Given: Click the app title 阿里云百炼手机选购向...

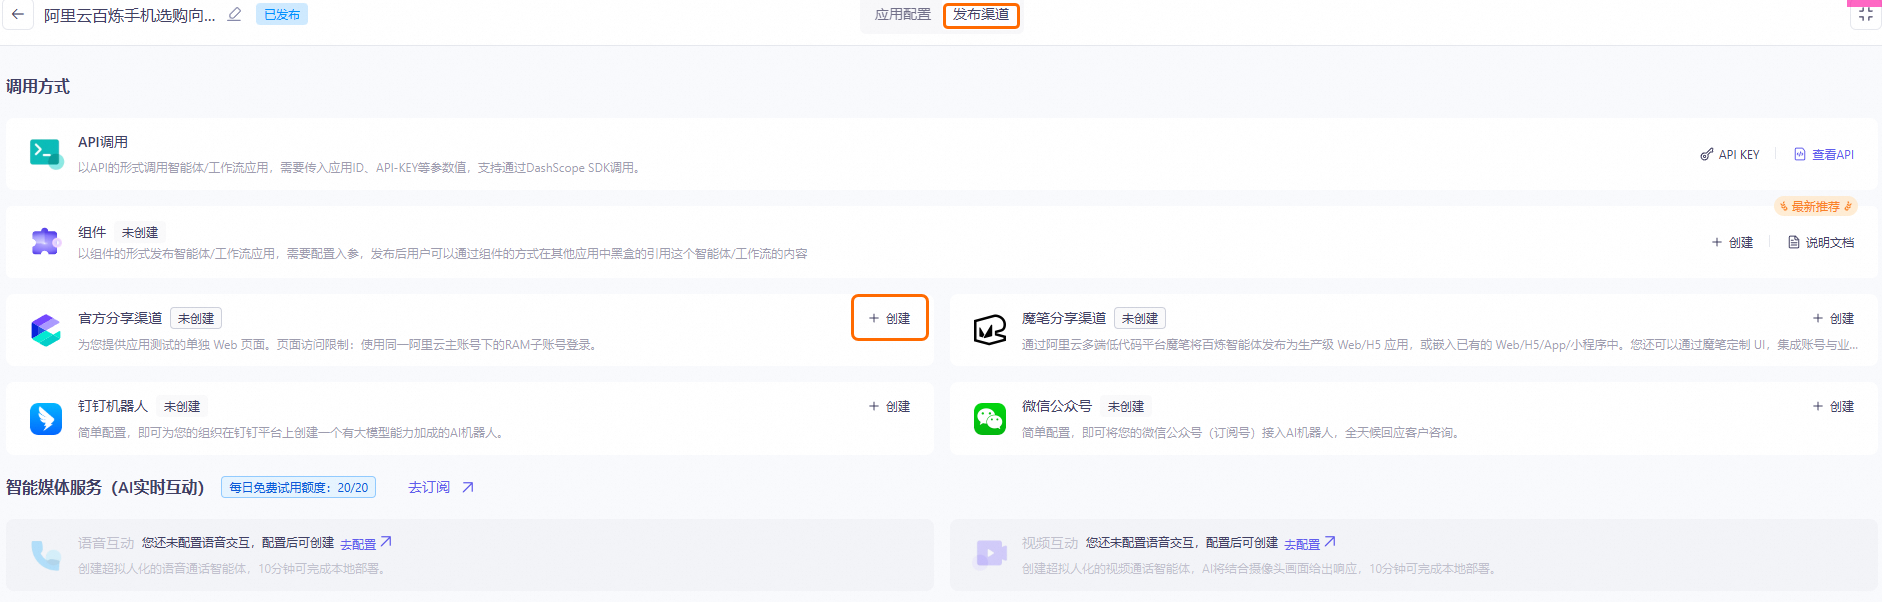Looking at the screenshot, I should [x=129, y=15].
